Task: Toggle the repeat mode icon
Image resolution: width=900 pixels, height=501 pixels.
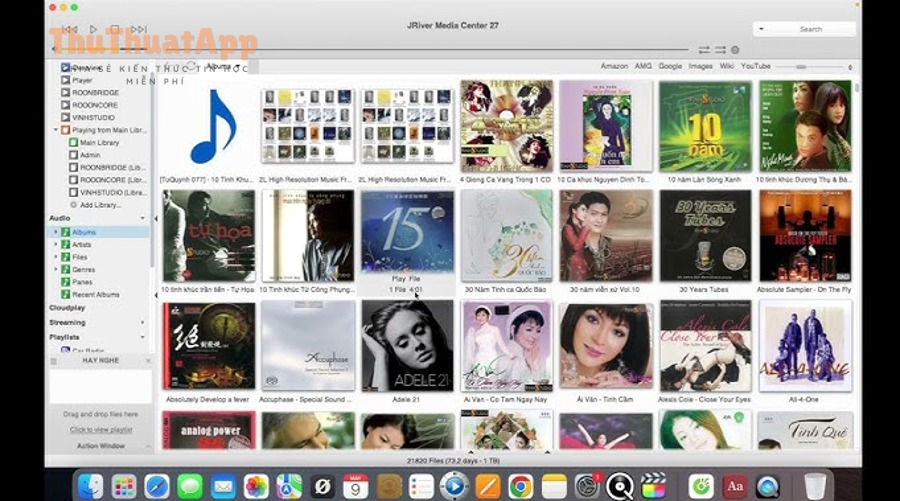Action: 704,50
